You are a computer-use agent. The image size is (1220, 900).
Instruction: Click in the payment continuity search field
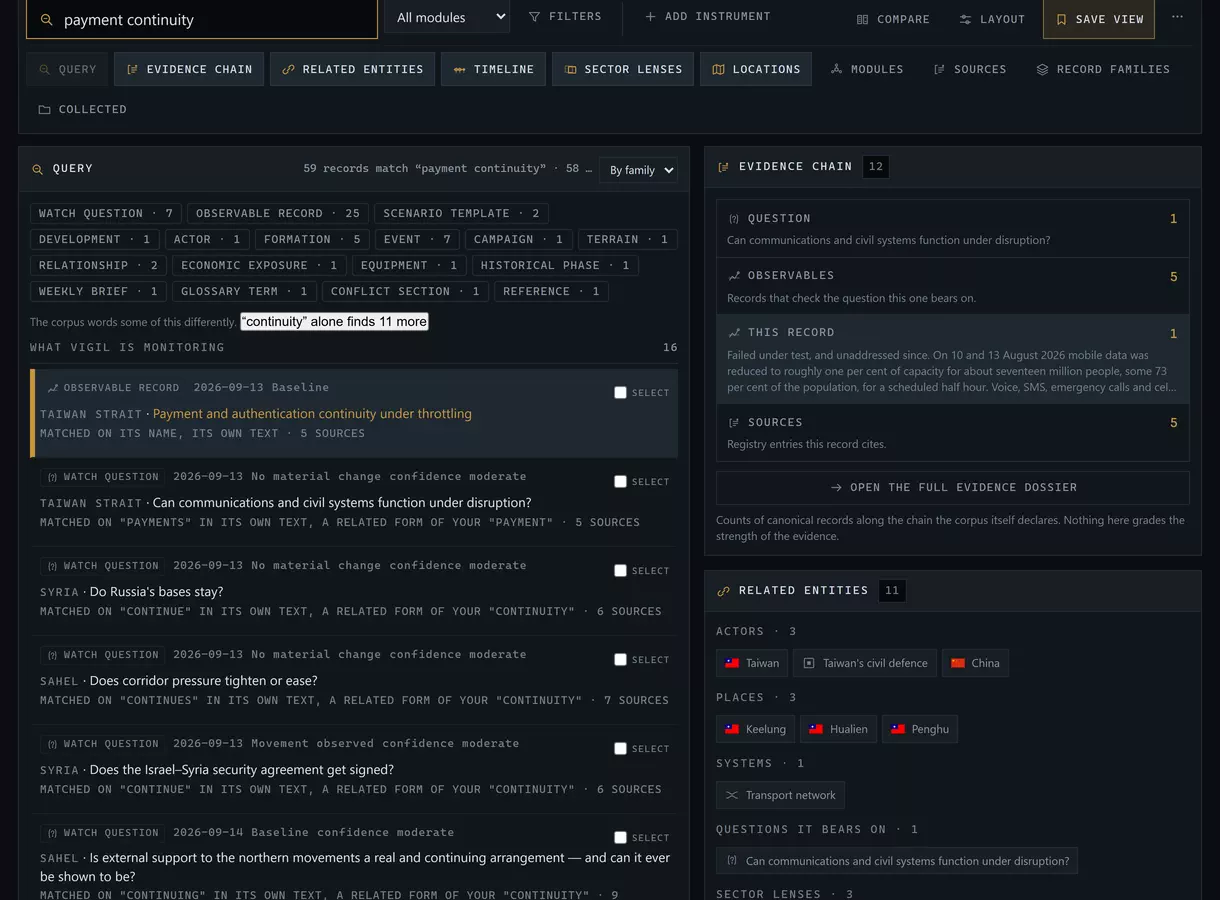coord(202,19)
